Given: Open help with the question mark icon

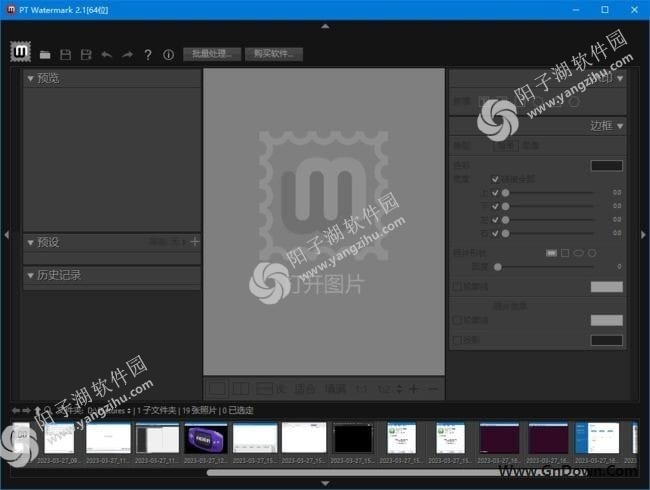Looking at the screenshot, I should pyautogui.click(x=148, y=55).
